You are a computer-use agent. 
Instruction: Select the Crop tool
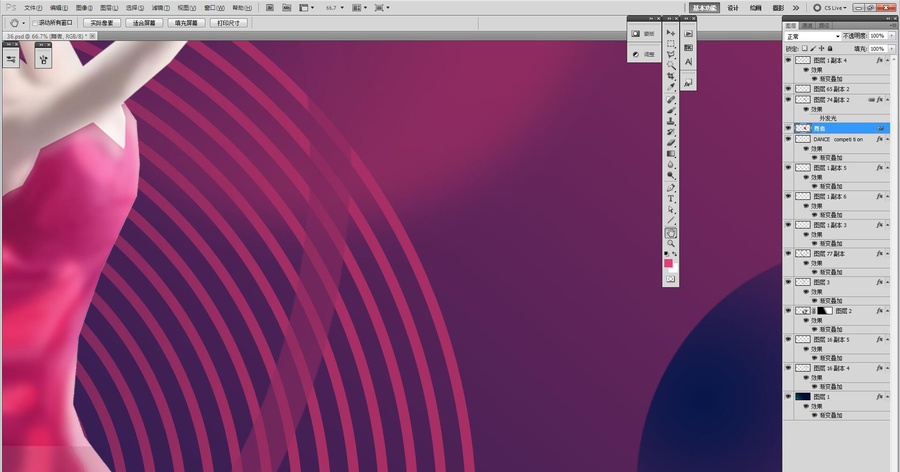670,76
